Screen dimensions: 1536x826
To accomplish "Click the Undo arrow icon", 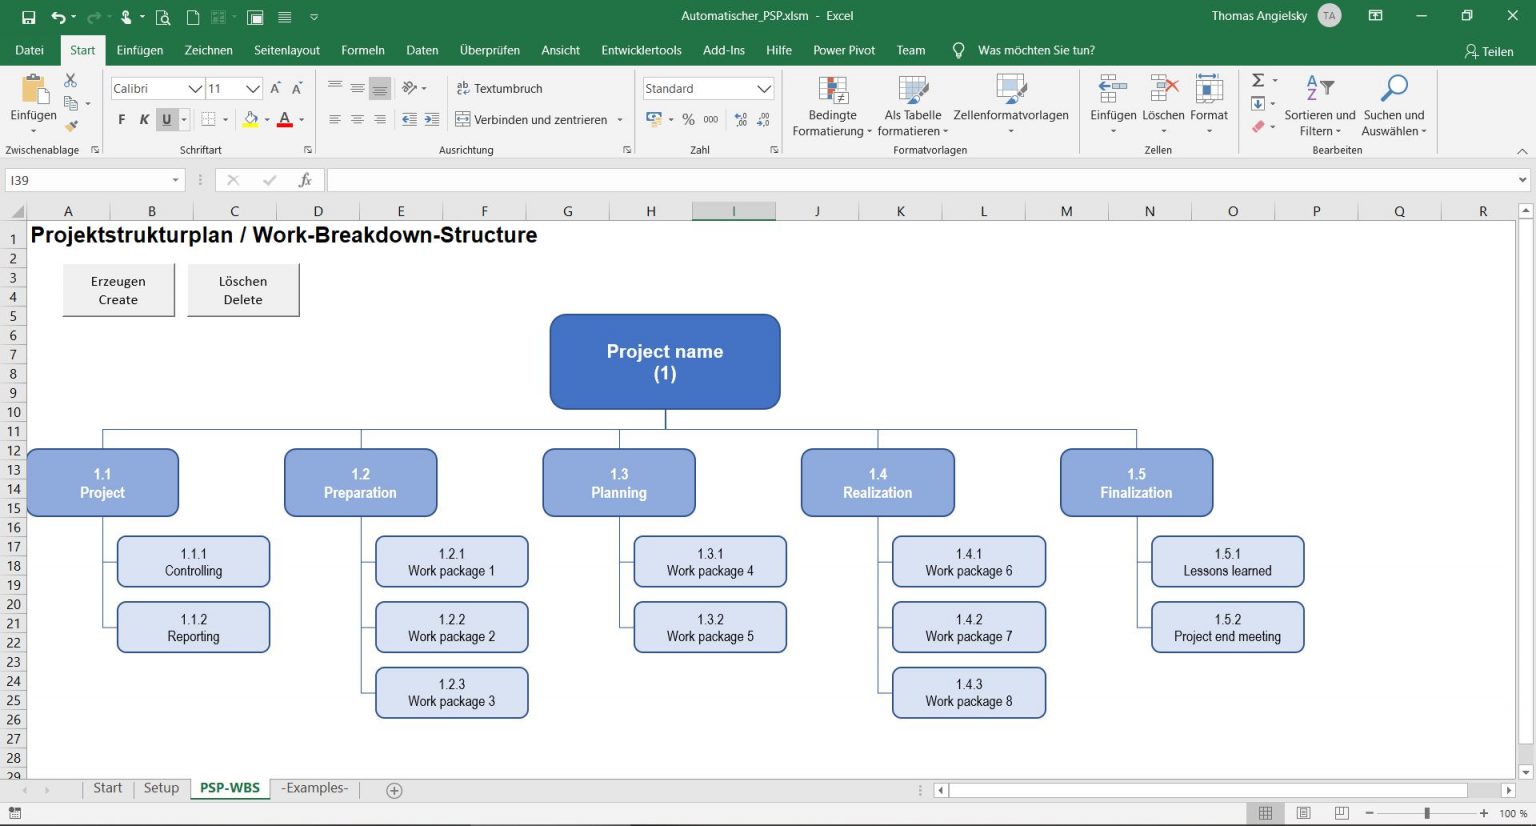I will pos(59,17).
